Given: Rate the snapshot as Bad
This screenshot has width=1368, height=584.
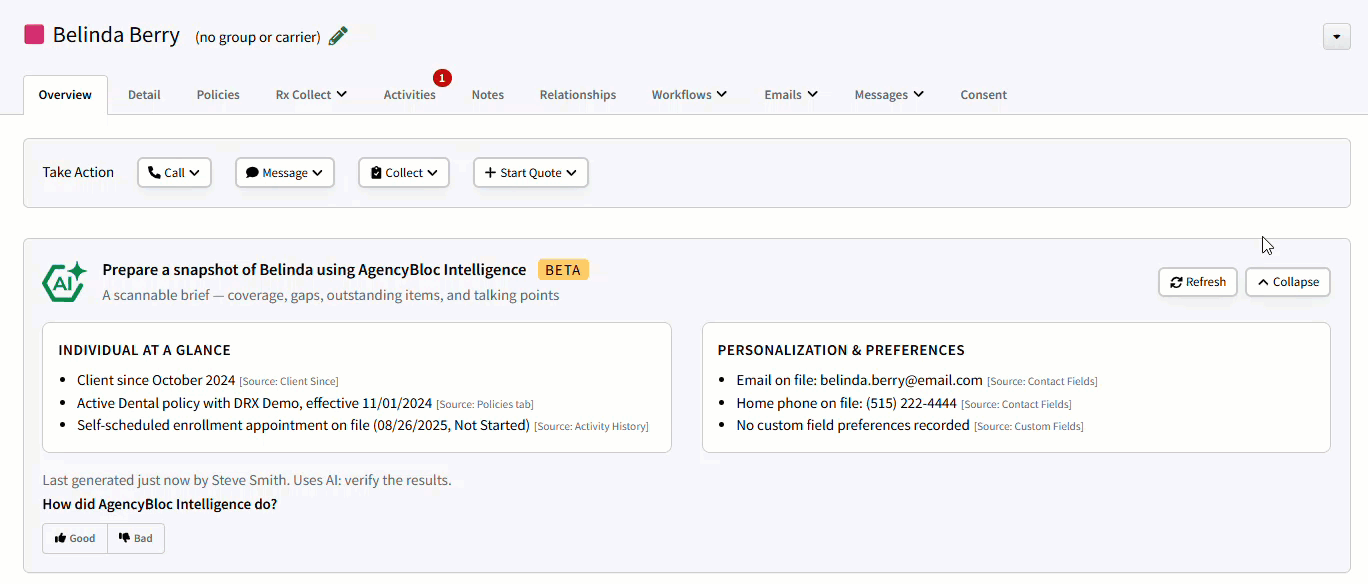Looking at the screenshot, I should (136, 538).
